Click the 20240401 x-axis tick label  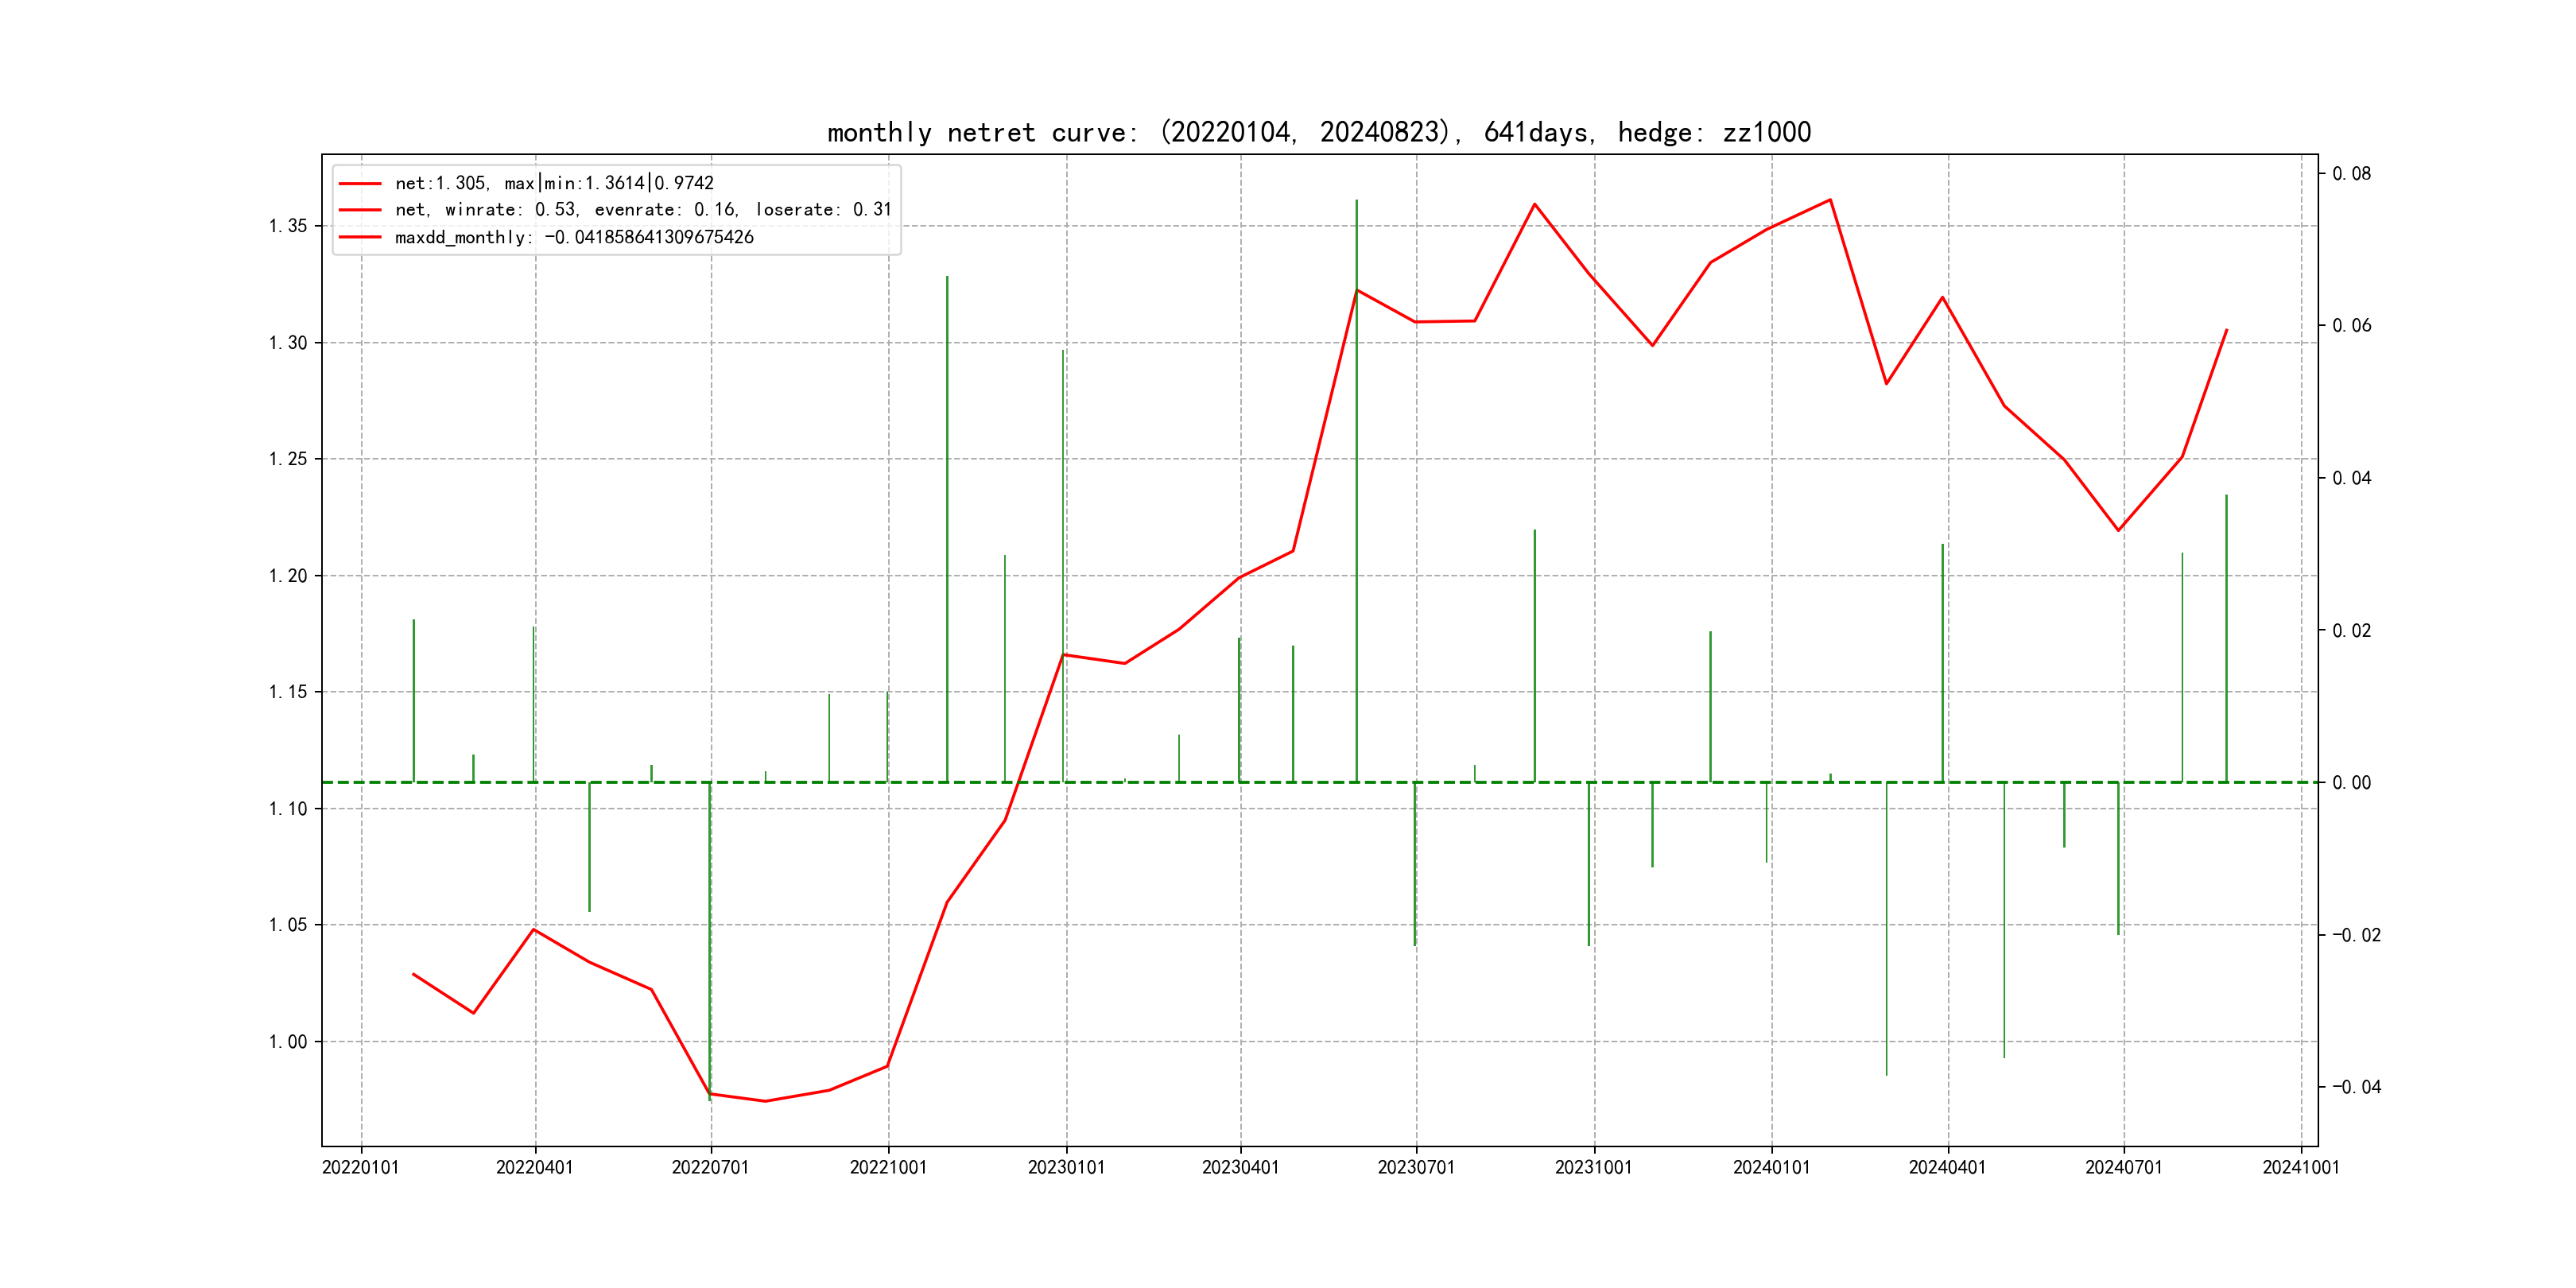pos(1947,1168)
